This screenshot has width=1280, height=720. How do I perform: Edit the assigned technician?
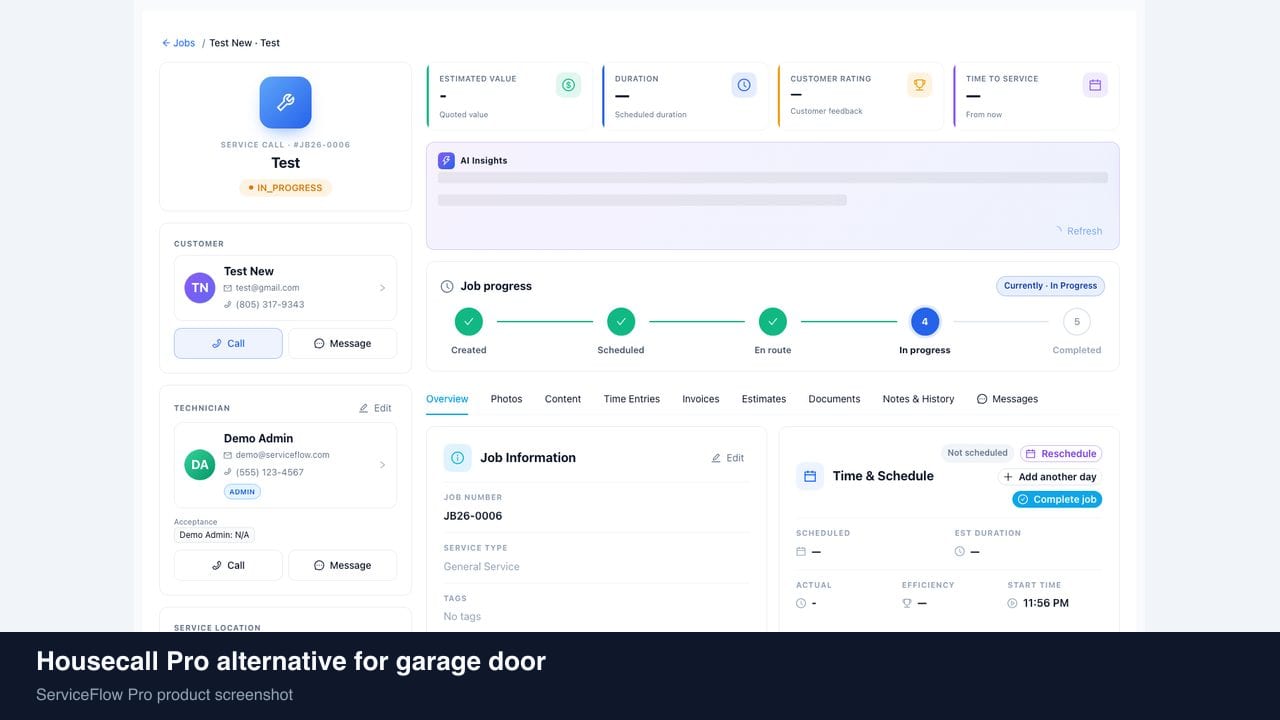(x=375, y=408)
